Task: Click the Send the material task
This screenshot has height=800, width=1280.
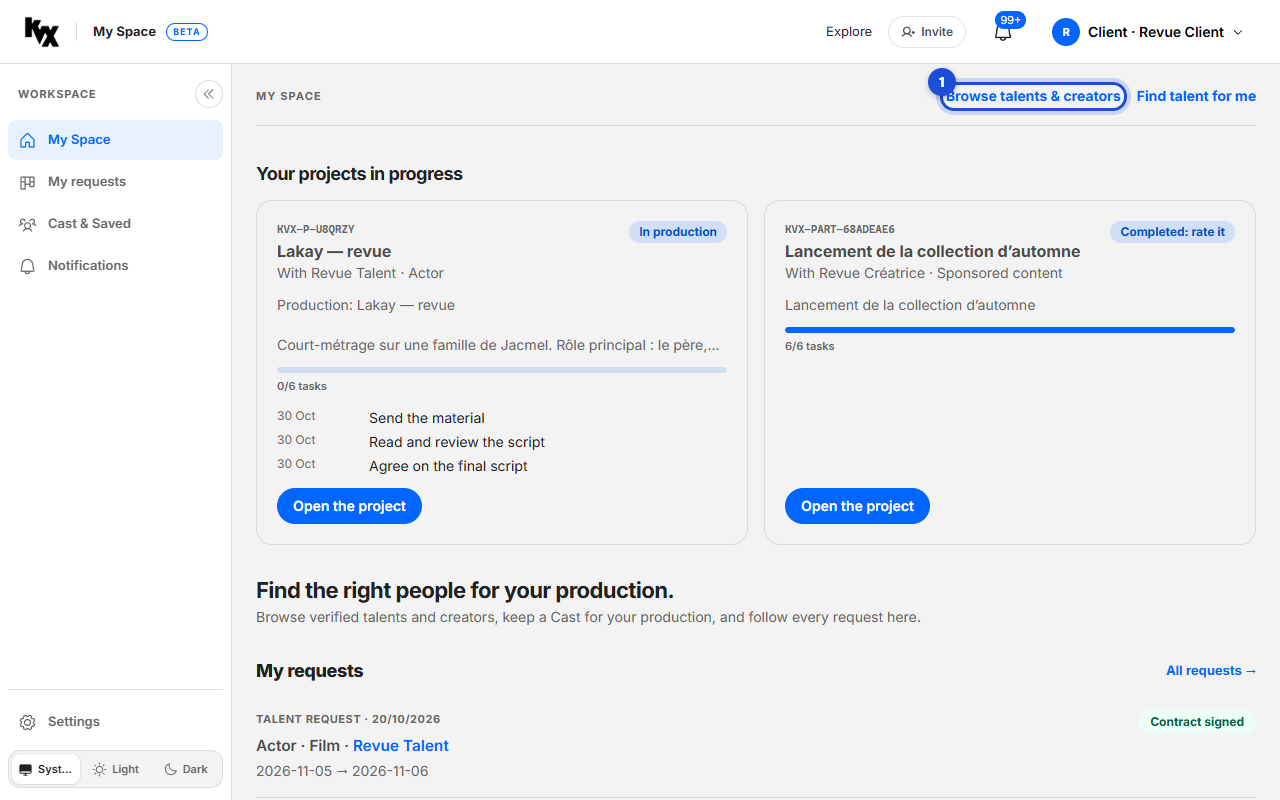Action: click(427, 418)
